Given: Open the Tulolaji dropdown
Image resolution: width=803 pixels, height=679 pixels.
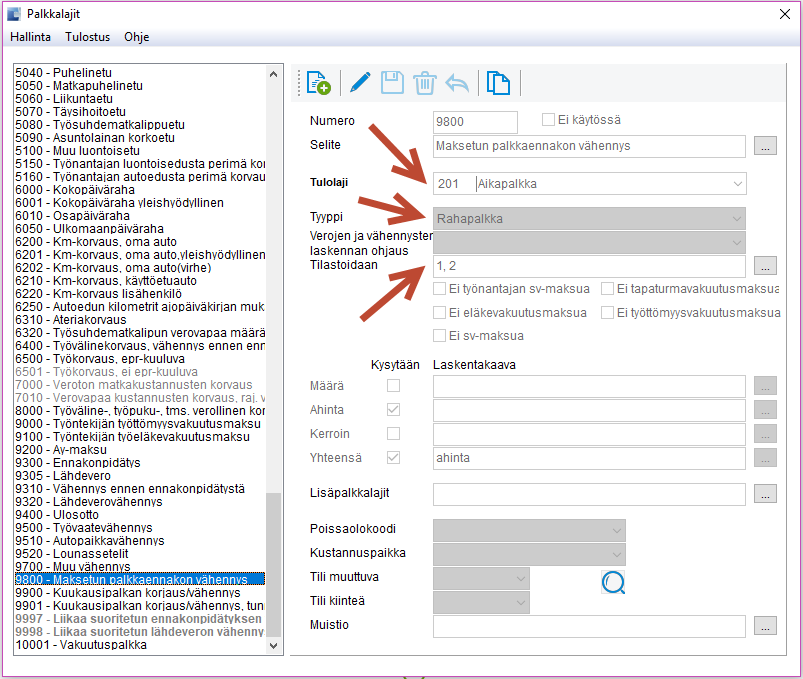Looking at the screenshot, I should 737,183.
